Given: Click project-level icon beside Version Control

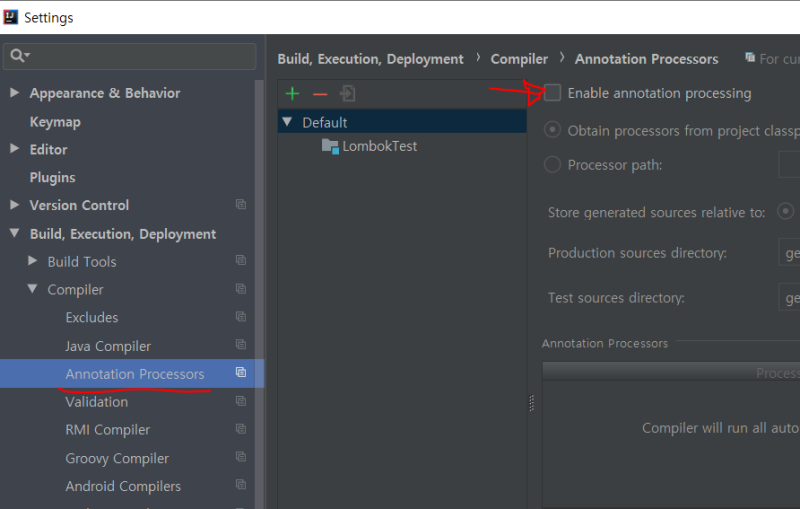Looking at the screenshot, I should (x=241, y=205).
